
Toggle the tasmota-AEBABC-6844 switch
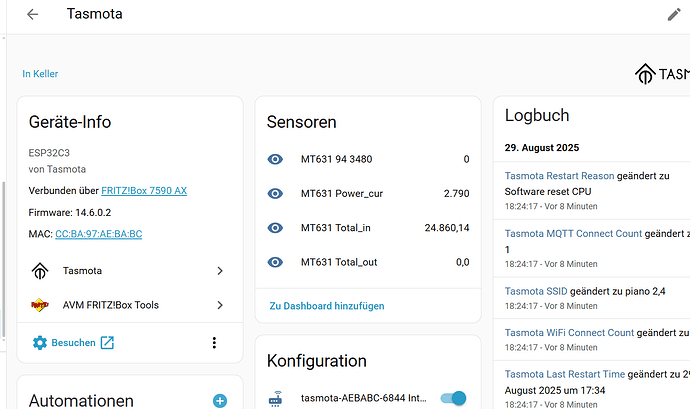452,398
